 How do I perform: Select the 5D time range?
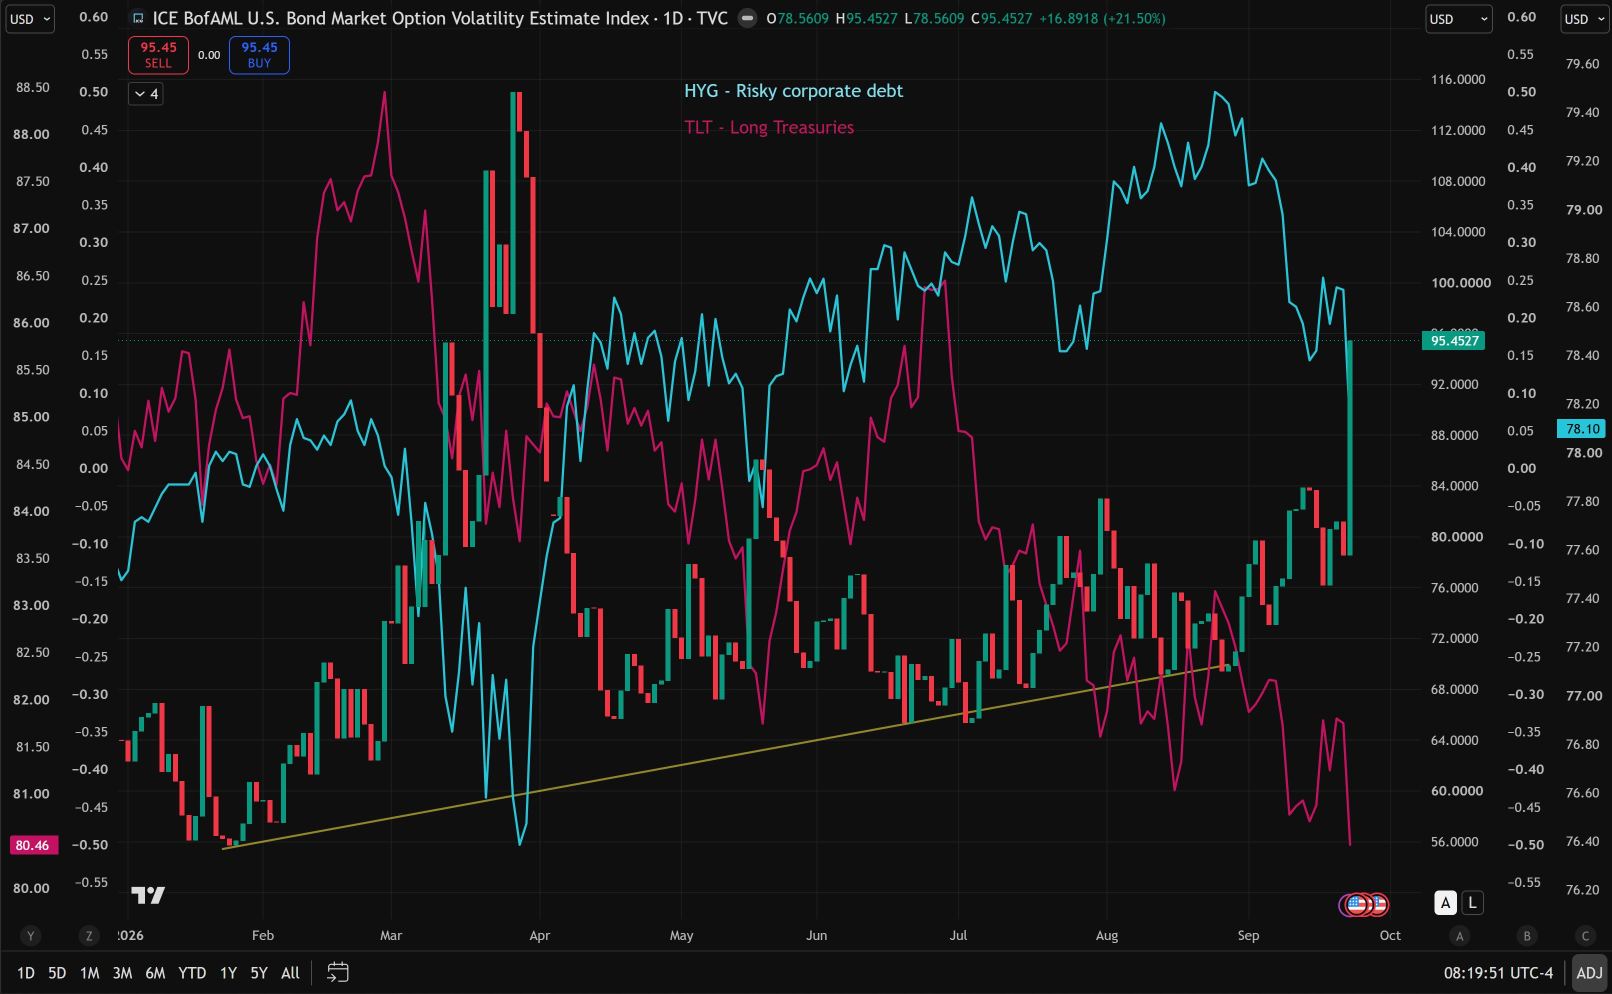click(57, 973)
